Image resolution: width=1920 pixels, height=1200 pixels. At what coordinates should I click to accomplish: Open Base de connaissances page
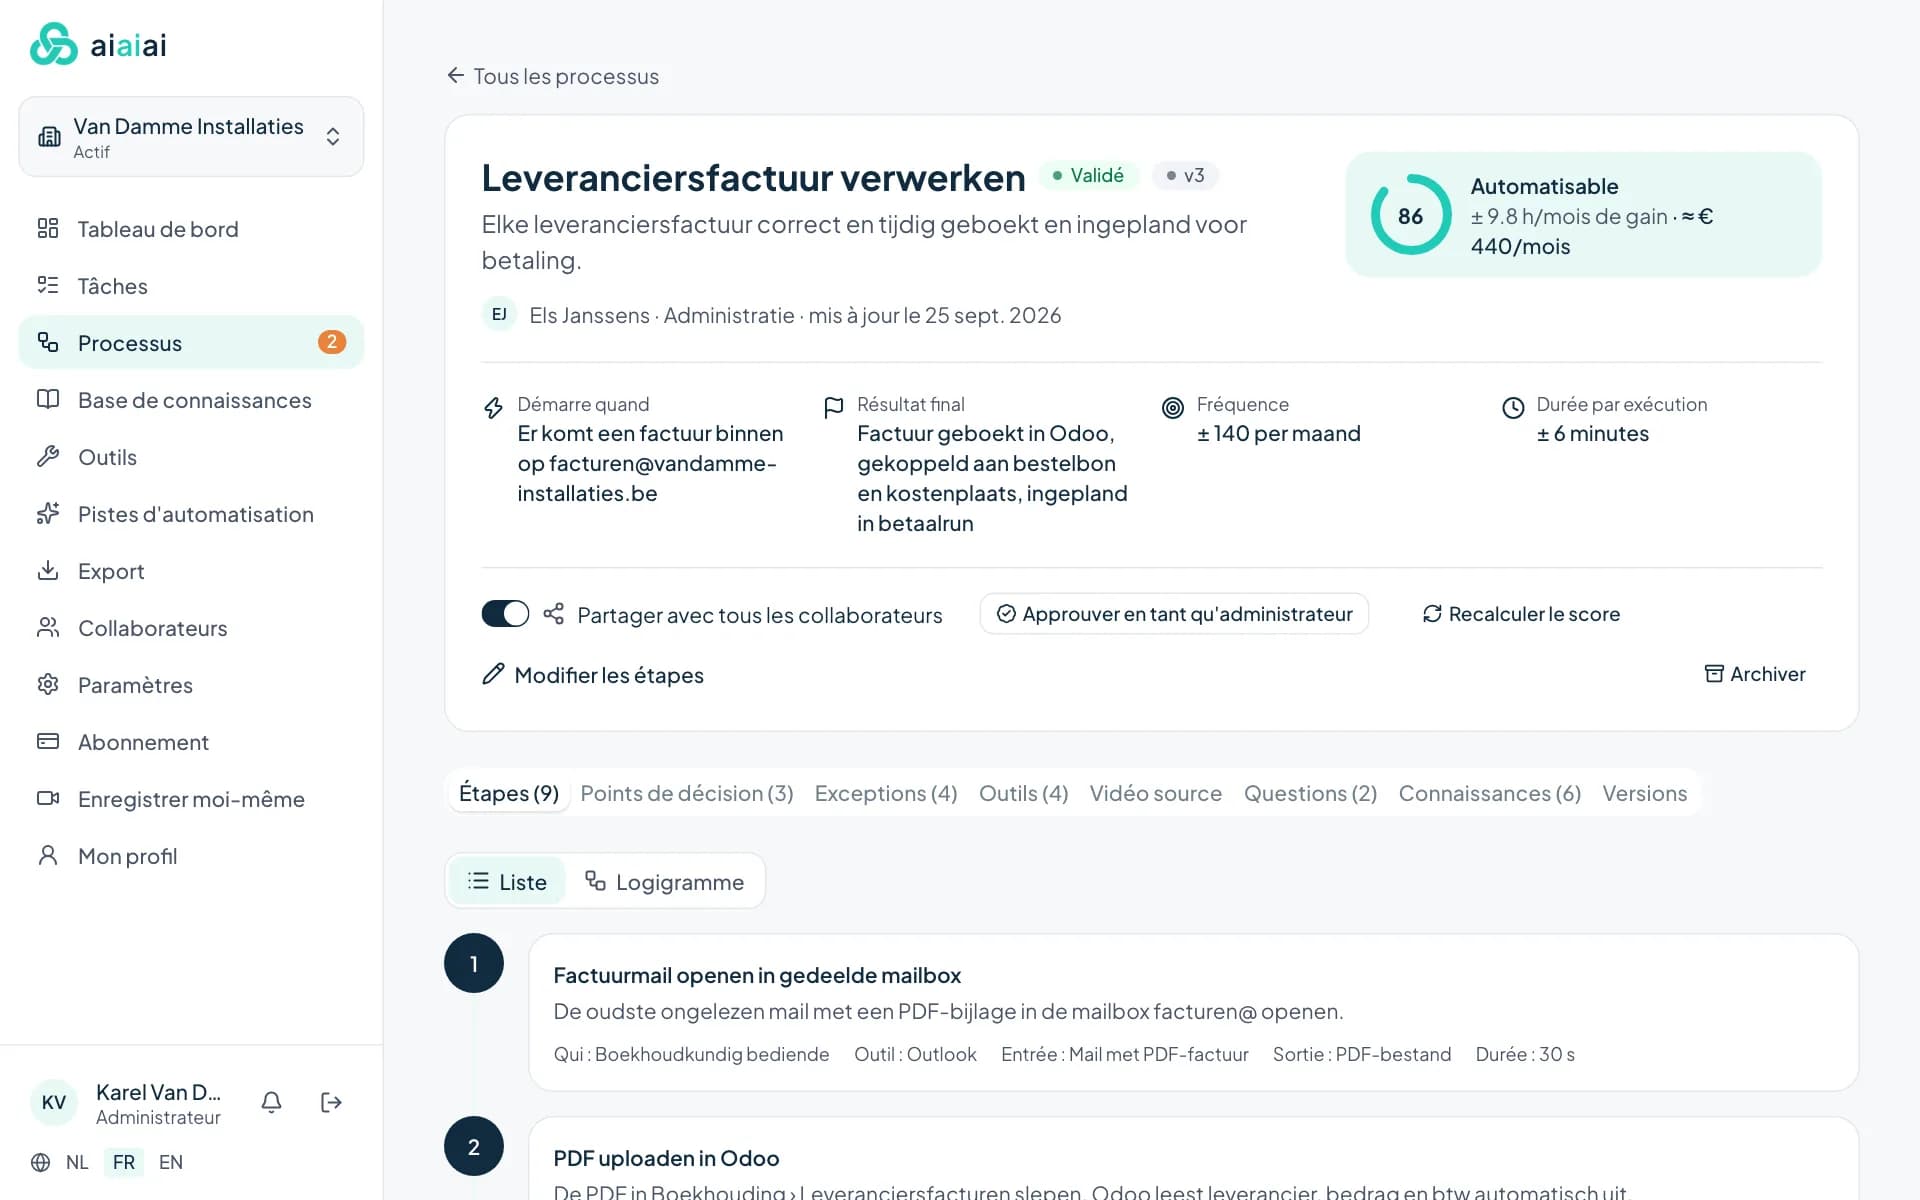pyautogui.click(x=191, y=400)
